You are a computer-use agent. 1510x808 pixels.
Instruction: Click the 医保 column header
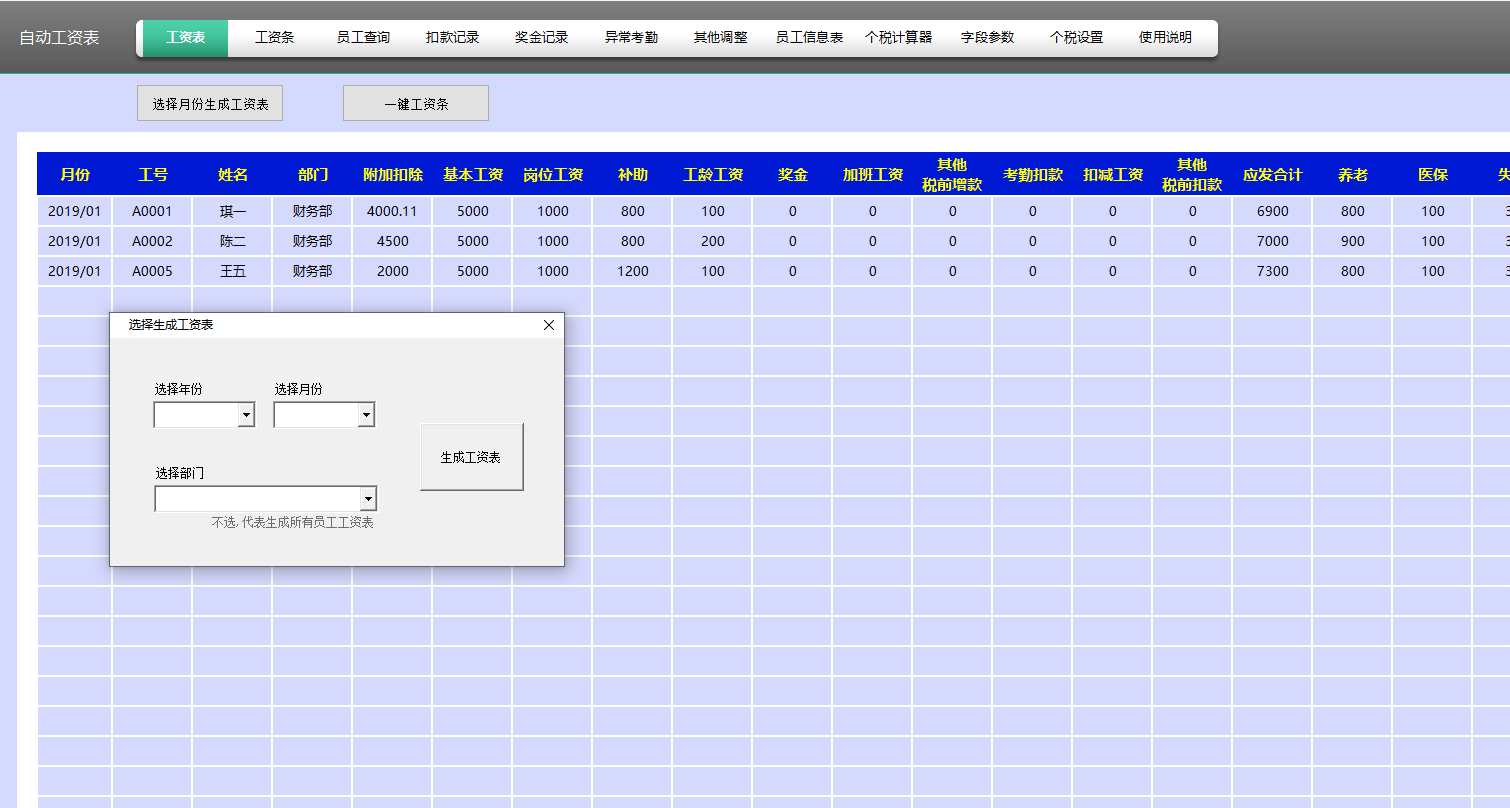tap(1432, 175)
